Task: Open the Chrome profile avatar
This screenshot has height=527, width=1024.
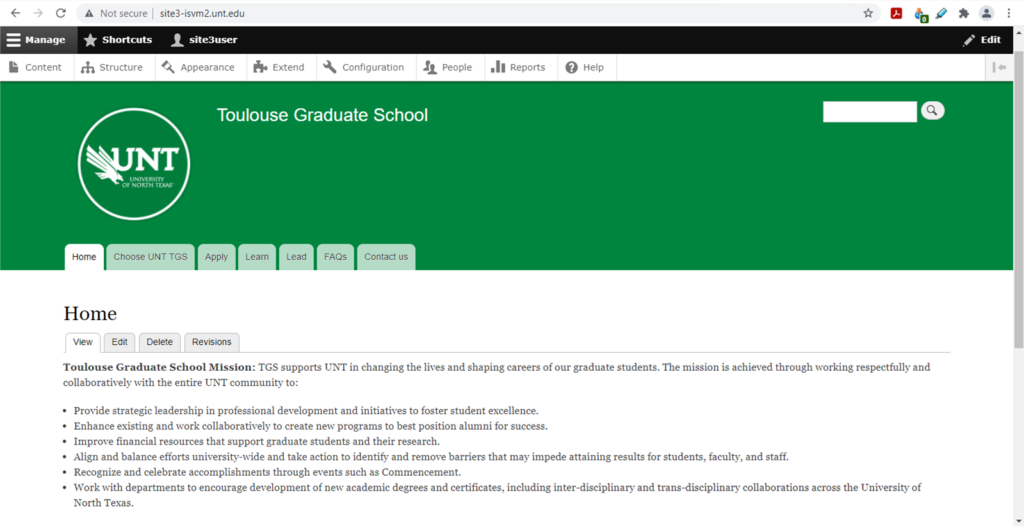Action: click(x=987, y=13)
